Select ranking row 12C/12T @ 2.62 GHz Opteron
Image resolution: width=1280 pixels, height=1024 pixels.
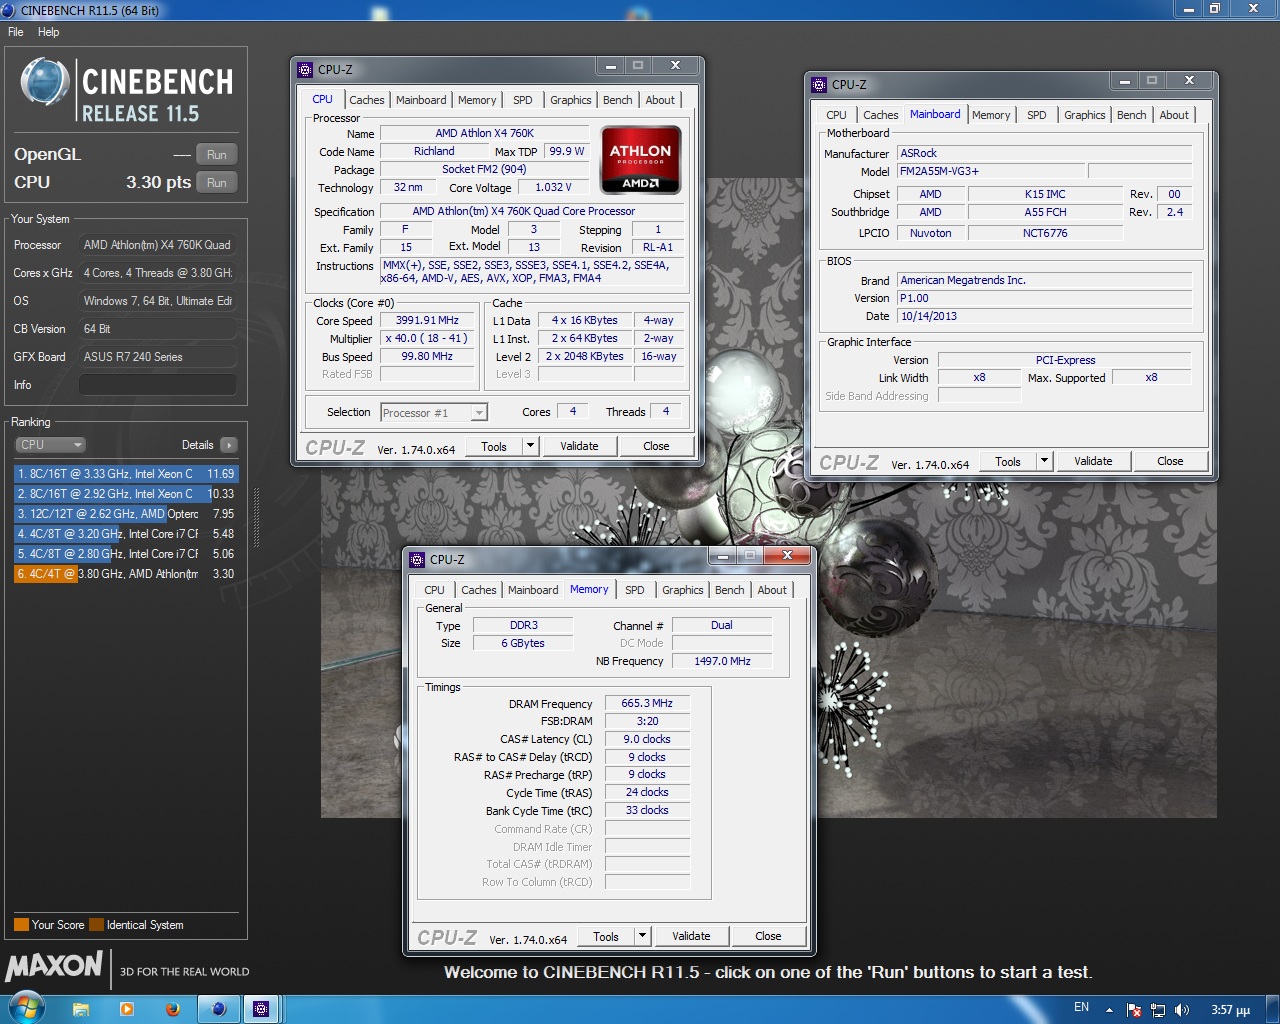coord(126,514)
